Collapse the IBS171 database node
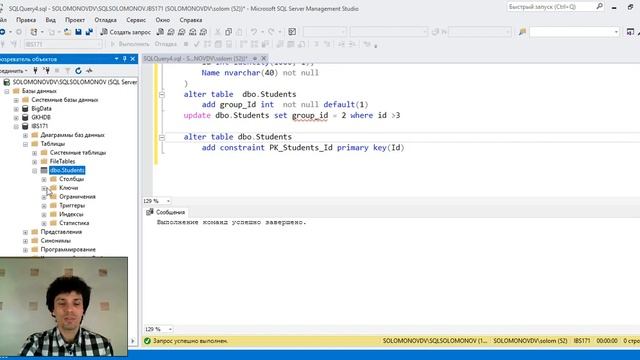 16,127
